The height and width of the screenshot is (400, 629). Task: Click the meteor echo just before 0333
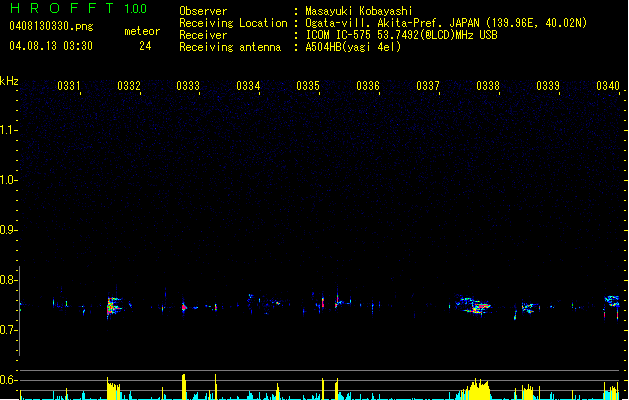pyautogui.click(x=184, y=308)
